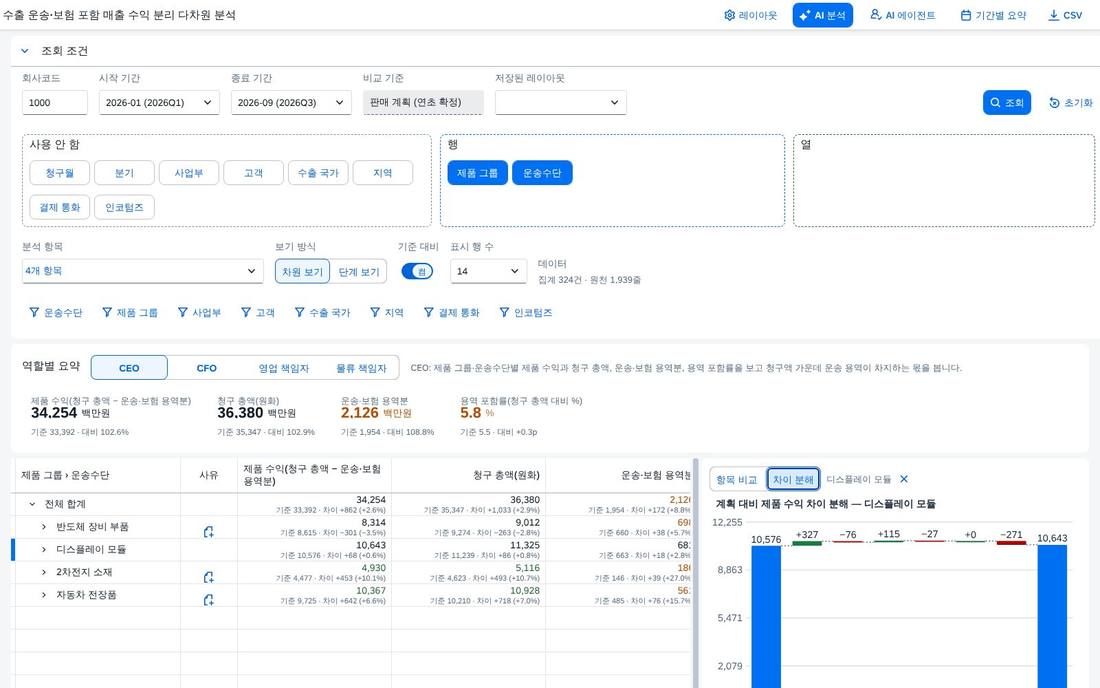Viewport: 1100px width, 688px height.
Task: Open the 표시 행 수 dropdown
Action: click(488, 271)
